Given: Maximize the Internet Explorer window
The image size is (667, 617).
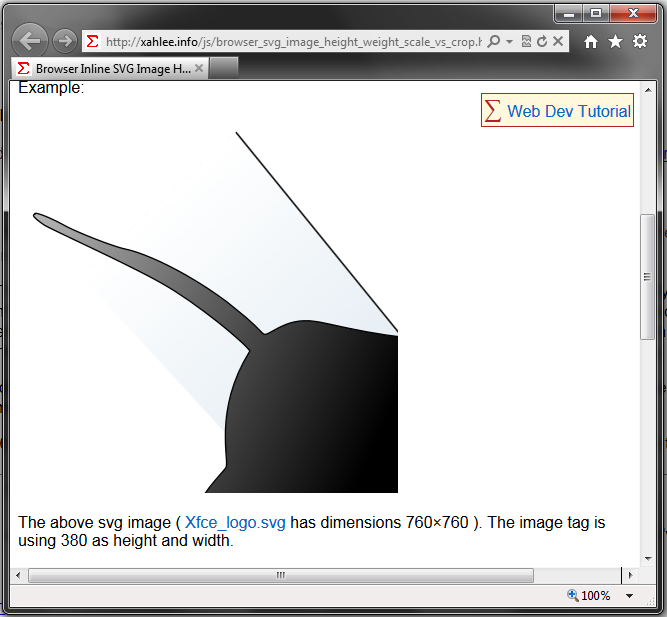Looking at the screenshot, I should coord(596,13).
